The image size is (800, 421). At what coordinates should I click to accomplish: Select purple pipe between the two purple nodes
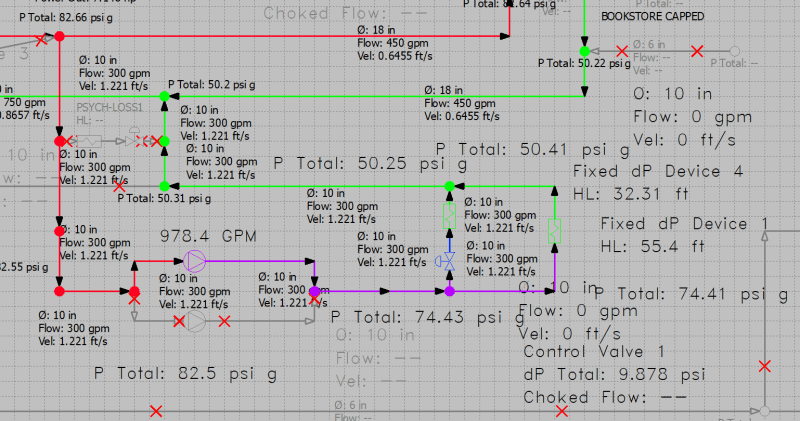pos(382,291)
